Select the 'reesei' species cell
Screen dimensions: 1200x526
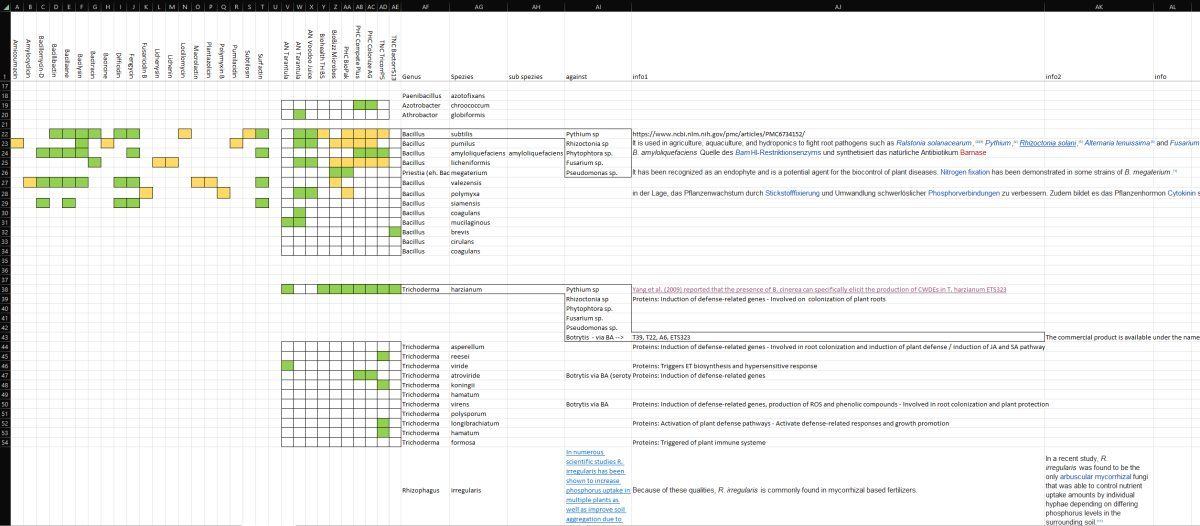click(479, 356)
